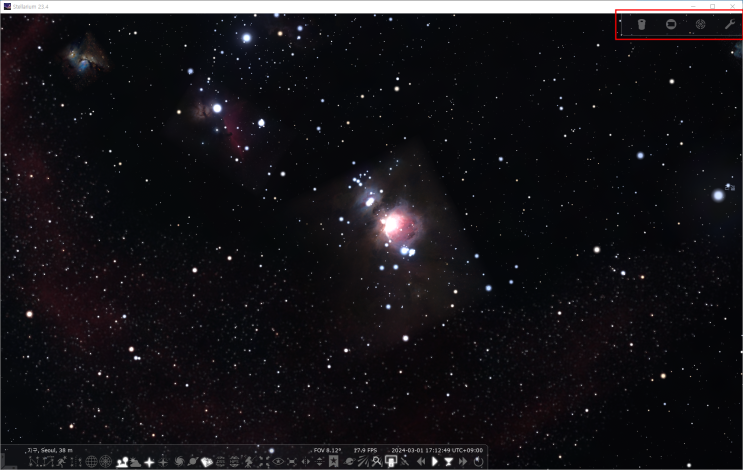Play time at normal rate
This screenshot has width=743, height=470.
click(435, 462)
